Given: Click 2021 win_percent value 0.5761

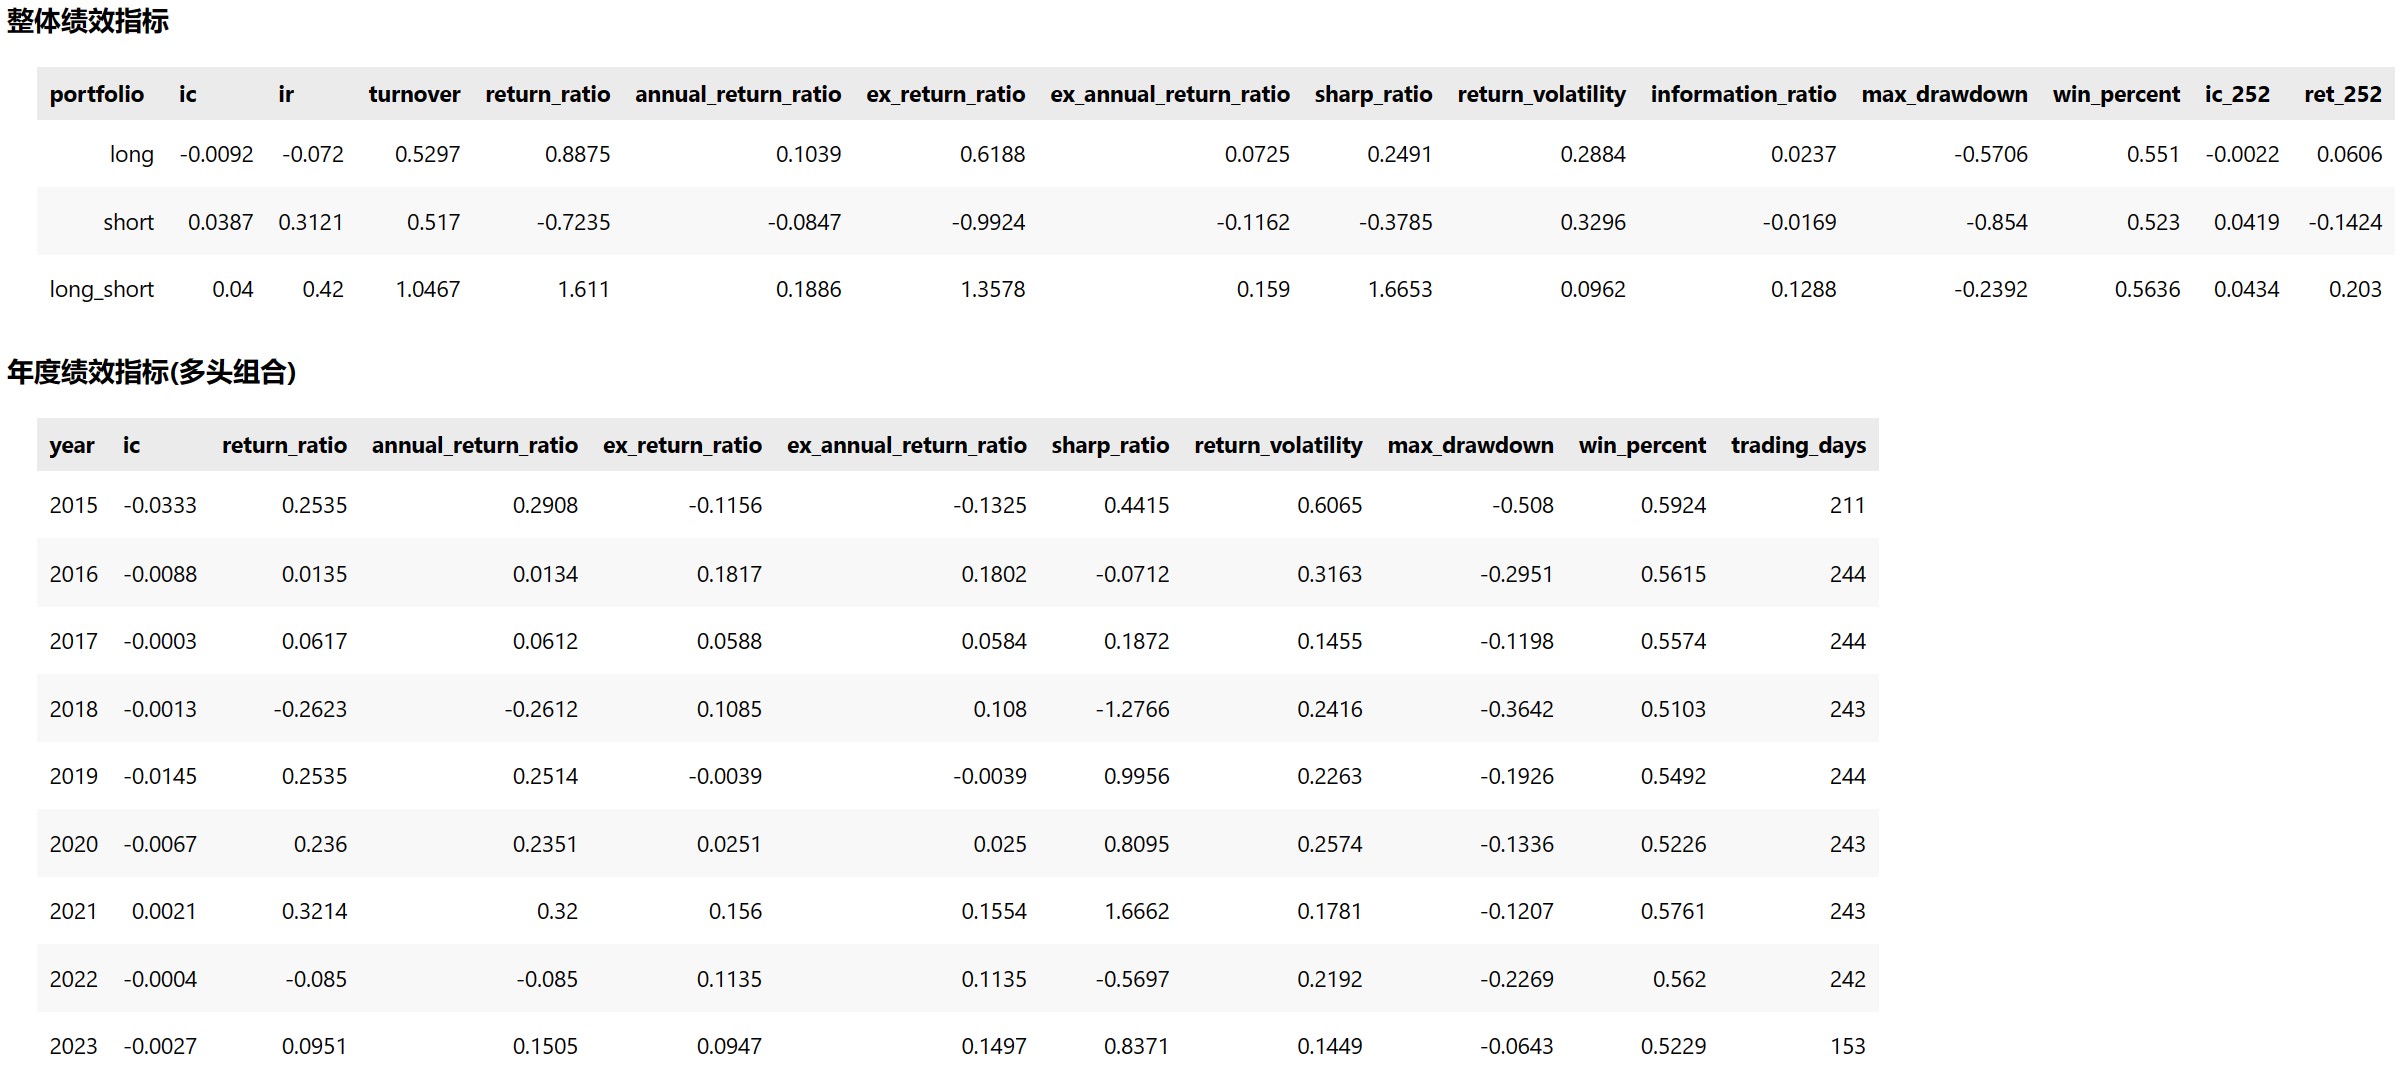Looking at the screenshot, I should coord(1673,911).
